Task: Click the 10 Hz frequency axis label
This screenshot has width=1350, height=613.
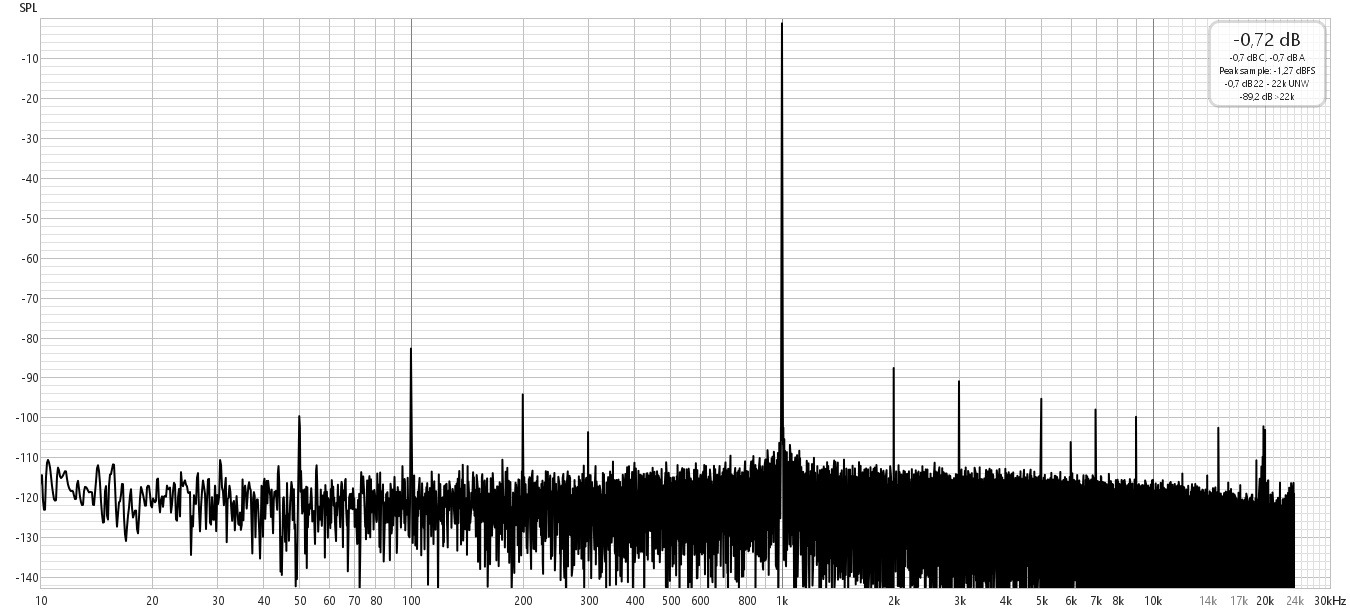Action: tap(41, 601)
